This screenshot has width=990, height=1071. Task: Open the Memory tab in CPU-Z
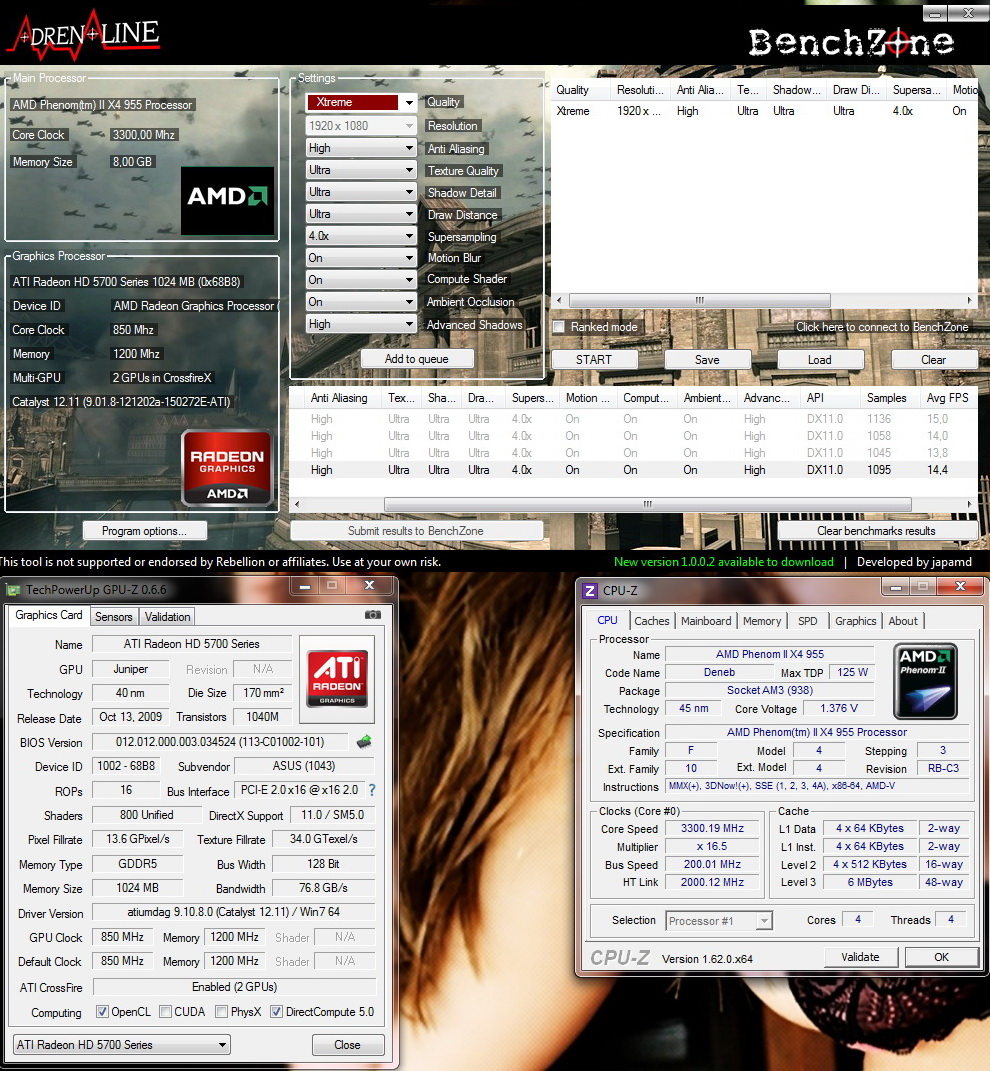click(x=762, y=621)
